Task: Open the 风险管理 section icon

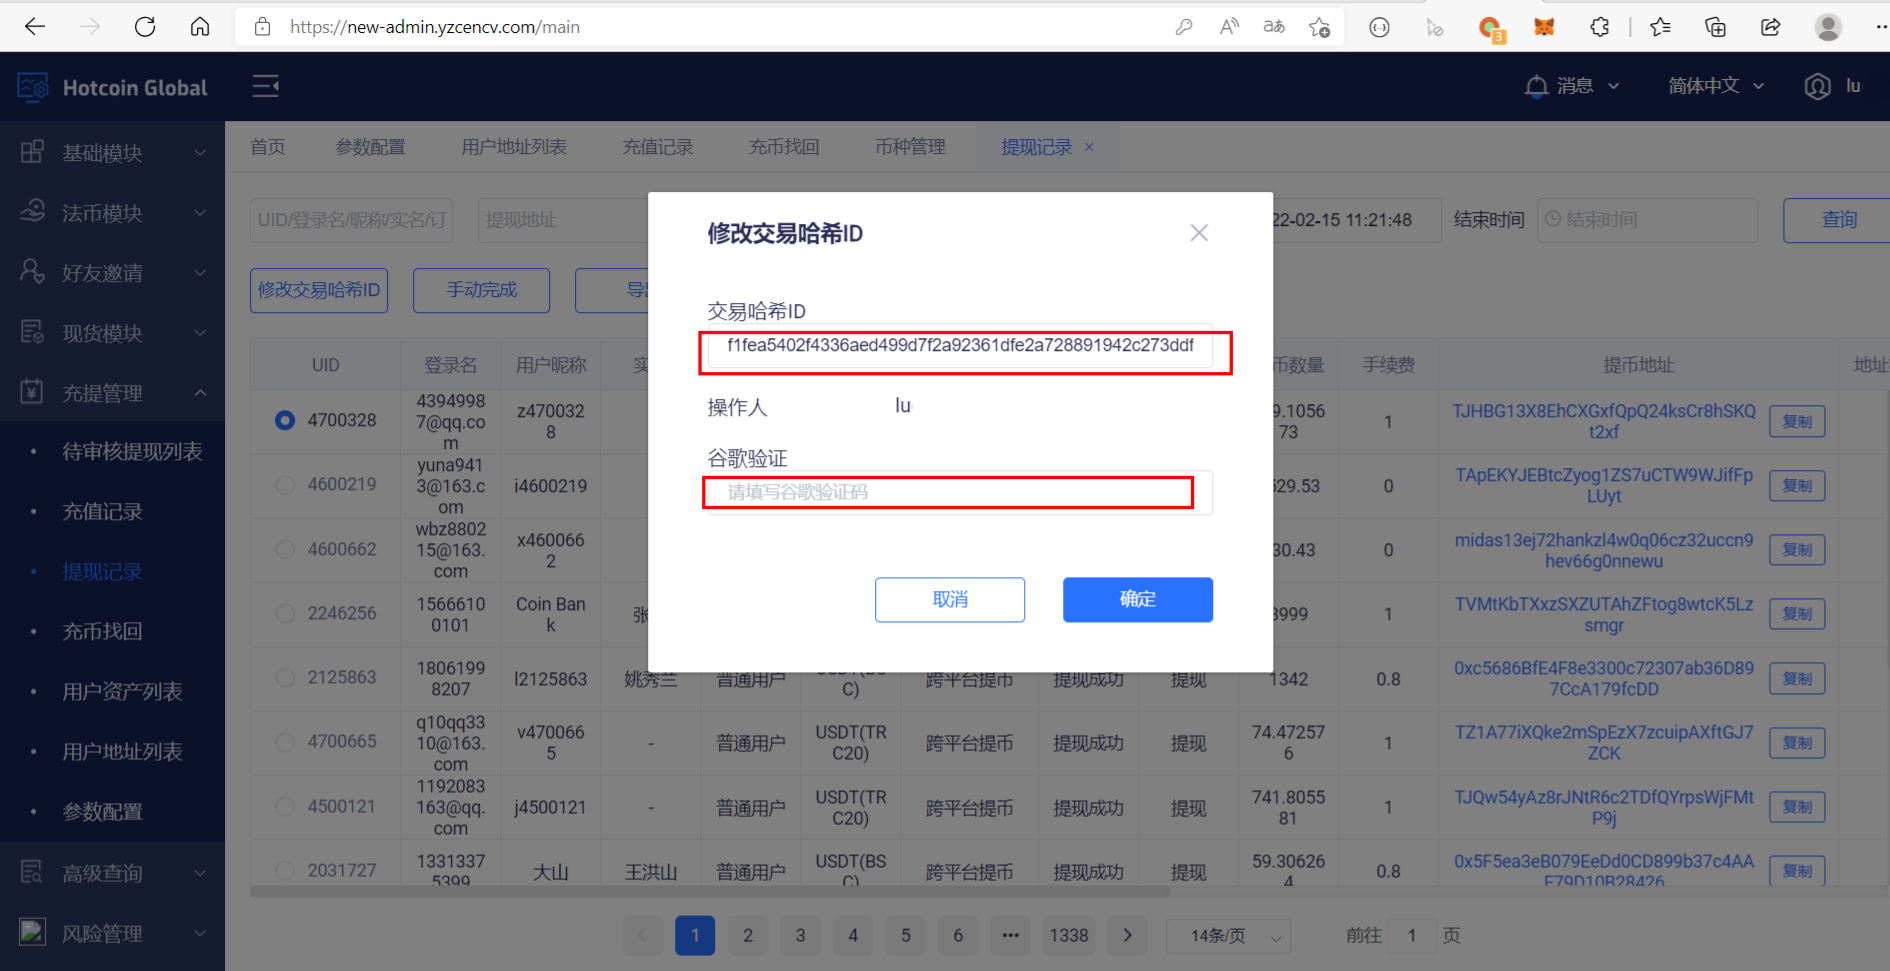Action: click(x=31, y=932)
